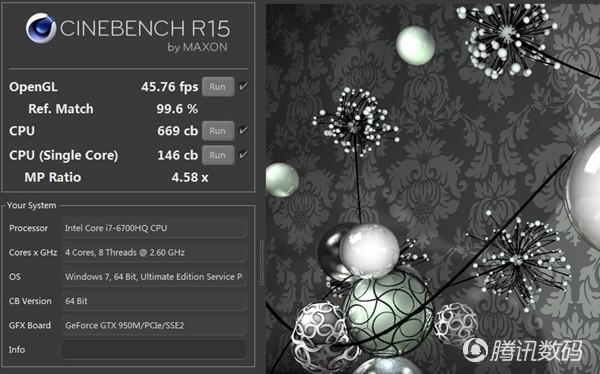Toggle the CPU test checkbox
This screenshot has height=374, width=600.
pyautogui.click(x=243, y=131)
